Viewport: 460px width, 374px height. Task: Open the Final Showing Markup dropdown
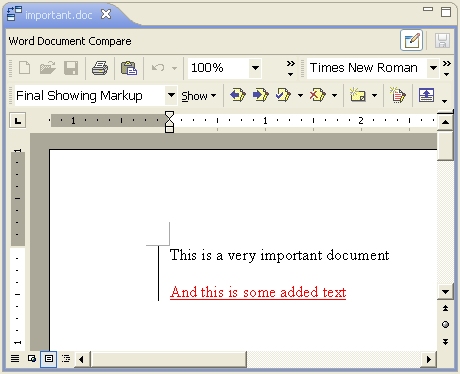171,95
